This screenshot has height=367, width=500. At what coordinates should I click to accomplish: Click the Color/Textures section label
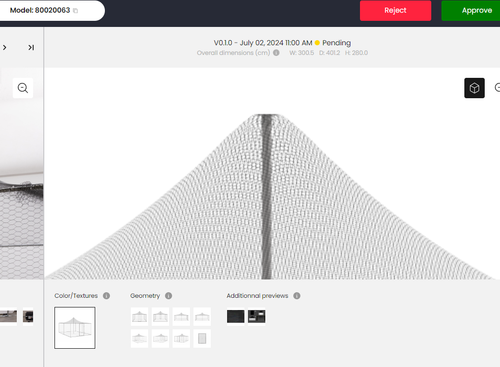click(x=76, y=296)
